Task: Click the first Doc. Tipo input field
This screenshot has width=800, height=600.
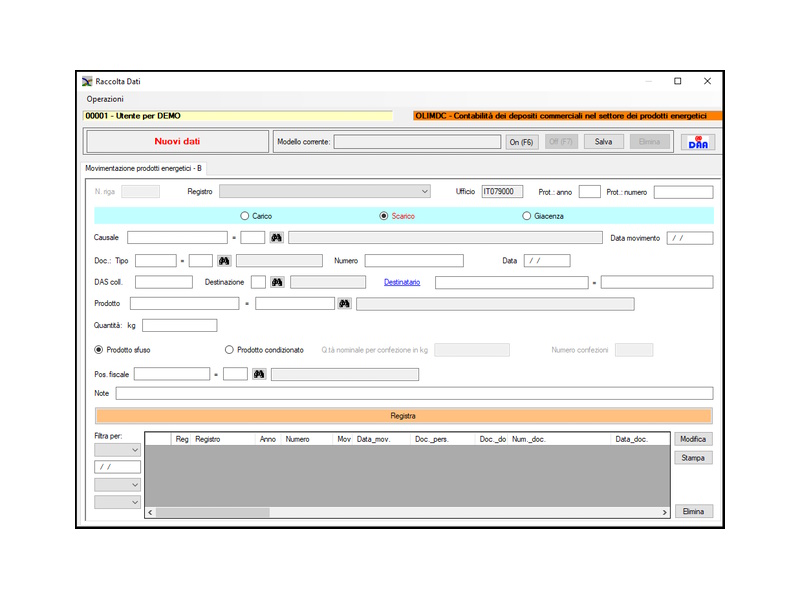Action: pos(156,261)
